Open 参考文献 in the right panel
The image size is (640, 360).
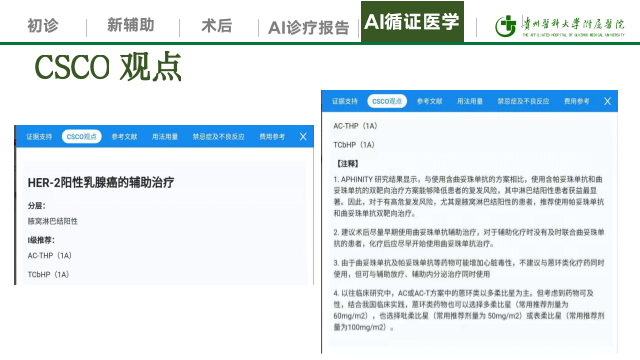pos(429,101)
